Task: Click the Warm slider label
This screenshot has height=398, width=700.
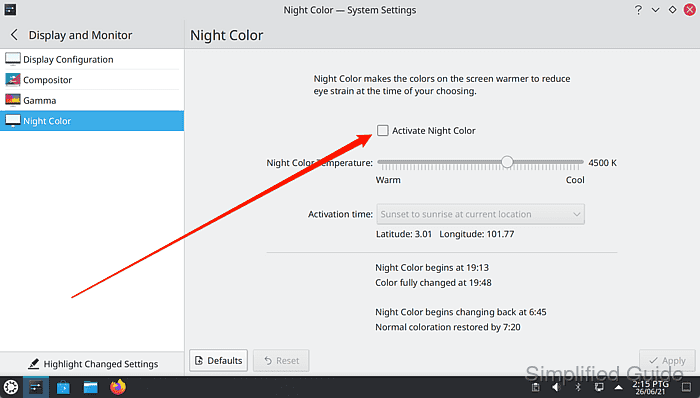Action: point(388,180)
